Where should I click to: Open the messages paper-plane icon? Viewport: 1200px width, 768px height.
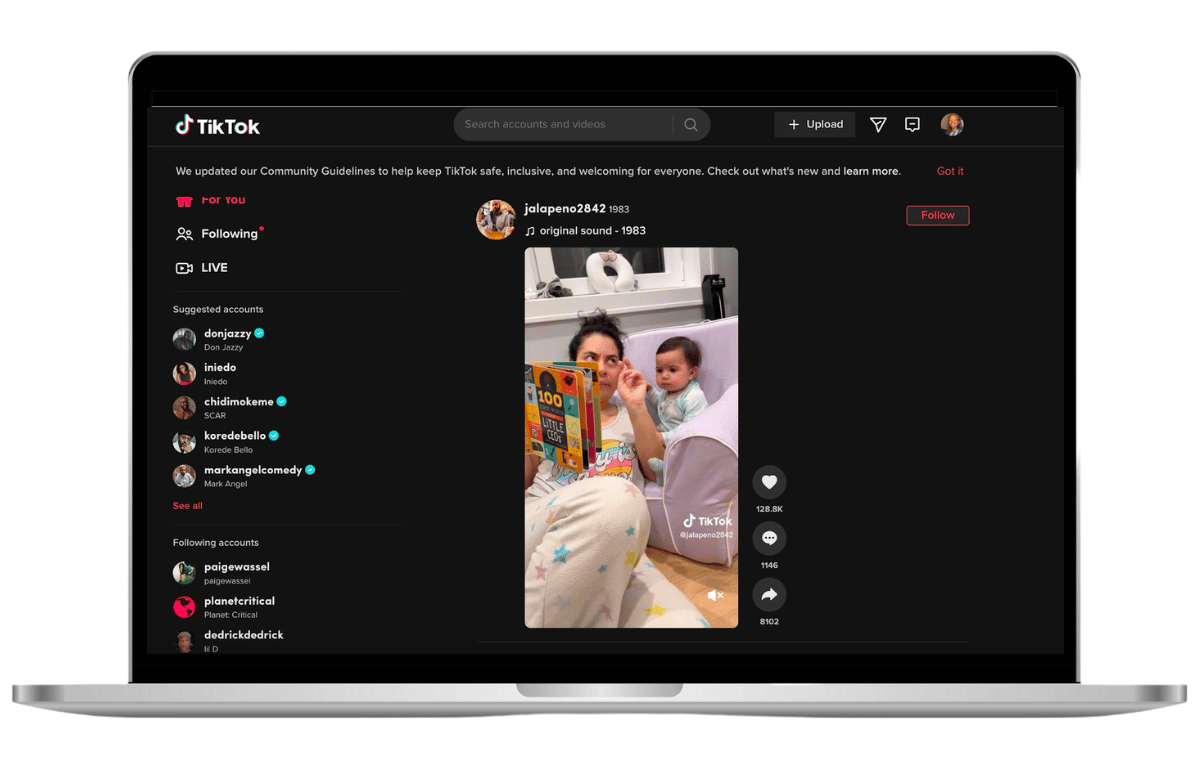point(878,124)
